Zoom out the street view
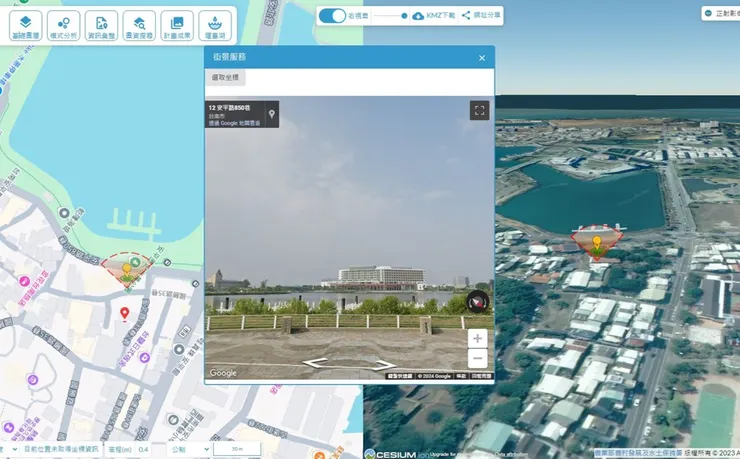740x459 pixels. [x=478, y=359]
